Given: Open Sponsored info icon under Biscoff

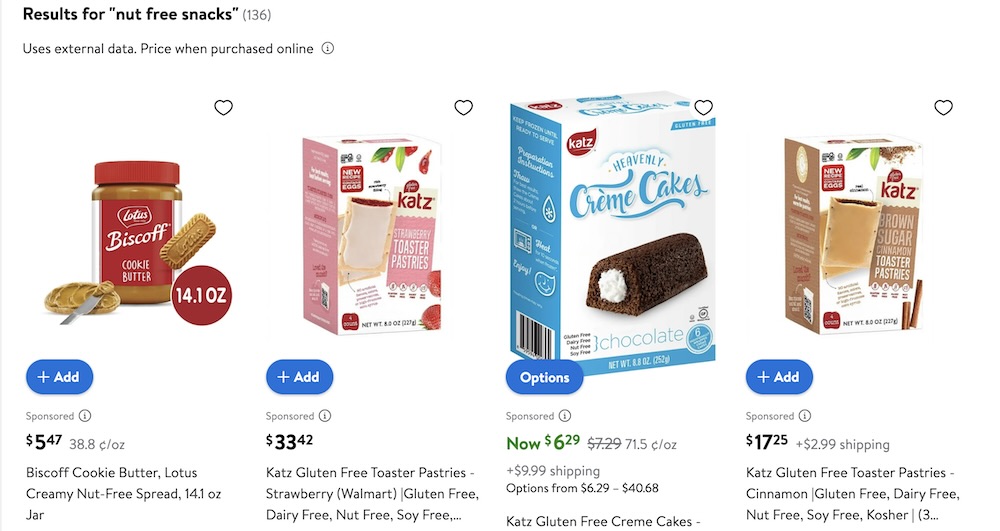Looking at the screenshot, I should (85, 416).
